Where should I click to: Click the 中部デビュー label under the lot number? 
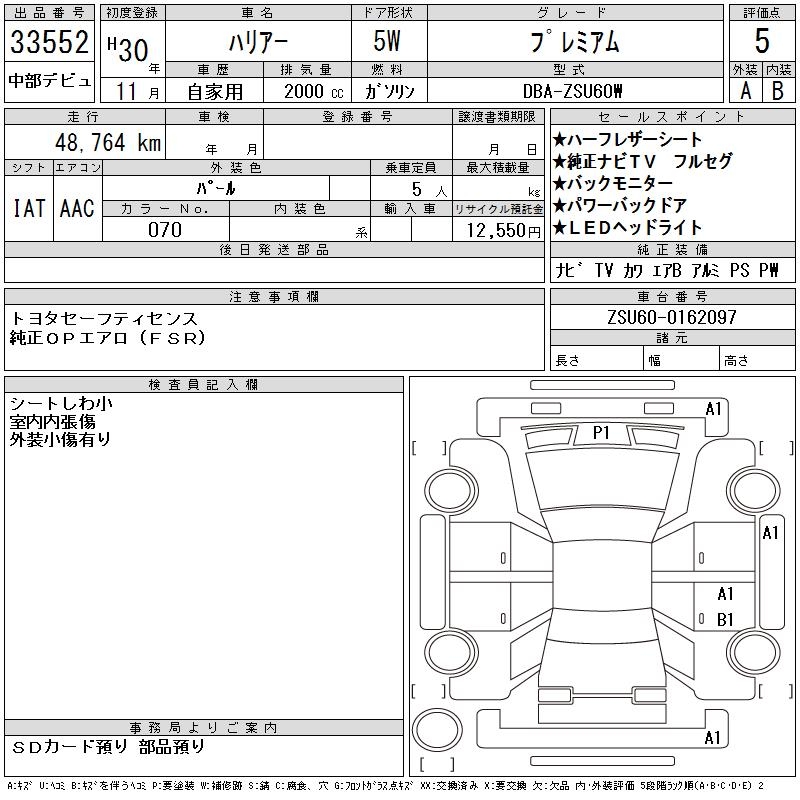(x=49, y=81)
